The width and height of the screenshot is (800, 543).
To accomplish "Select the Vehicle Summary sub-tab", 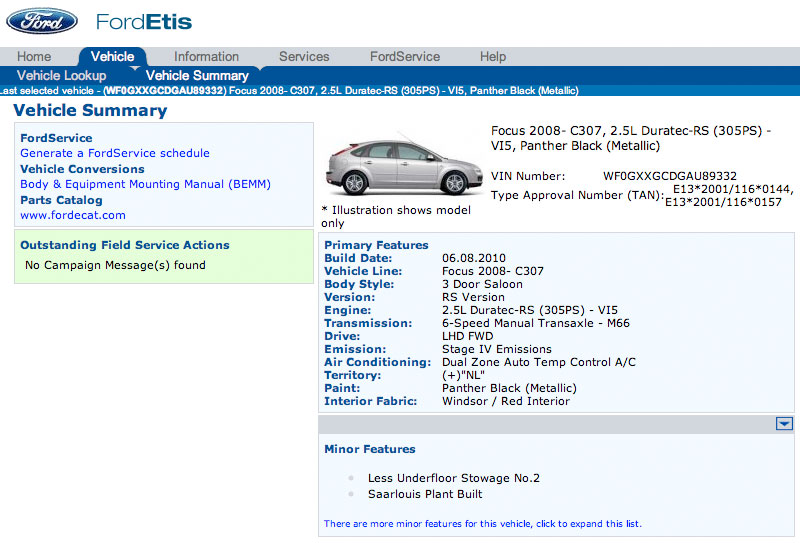I will 197,76.
